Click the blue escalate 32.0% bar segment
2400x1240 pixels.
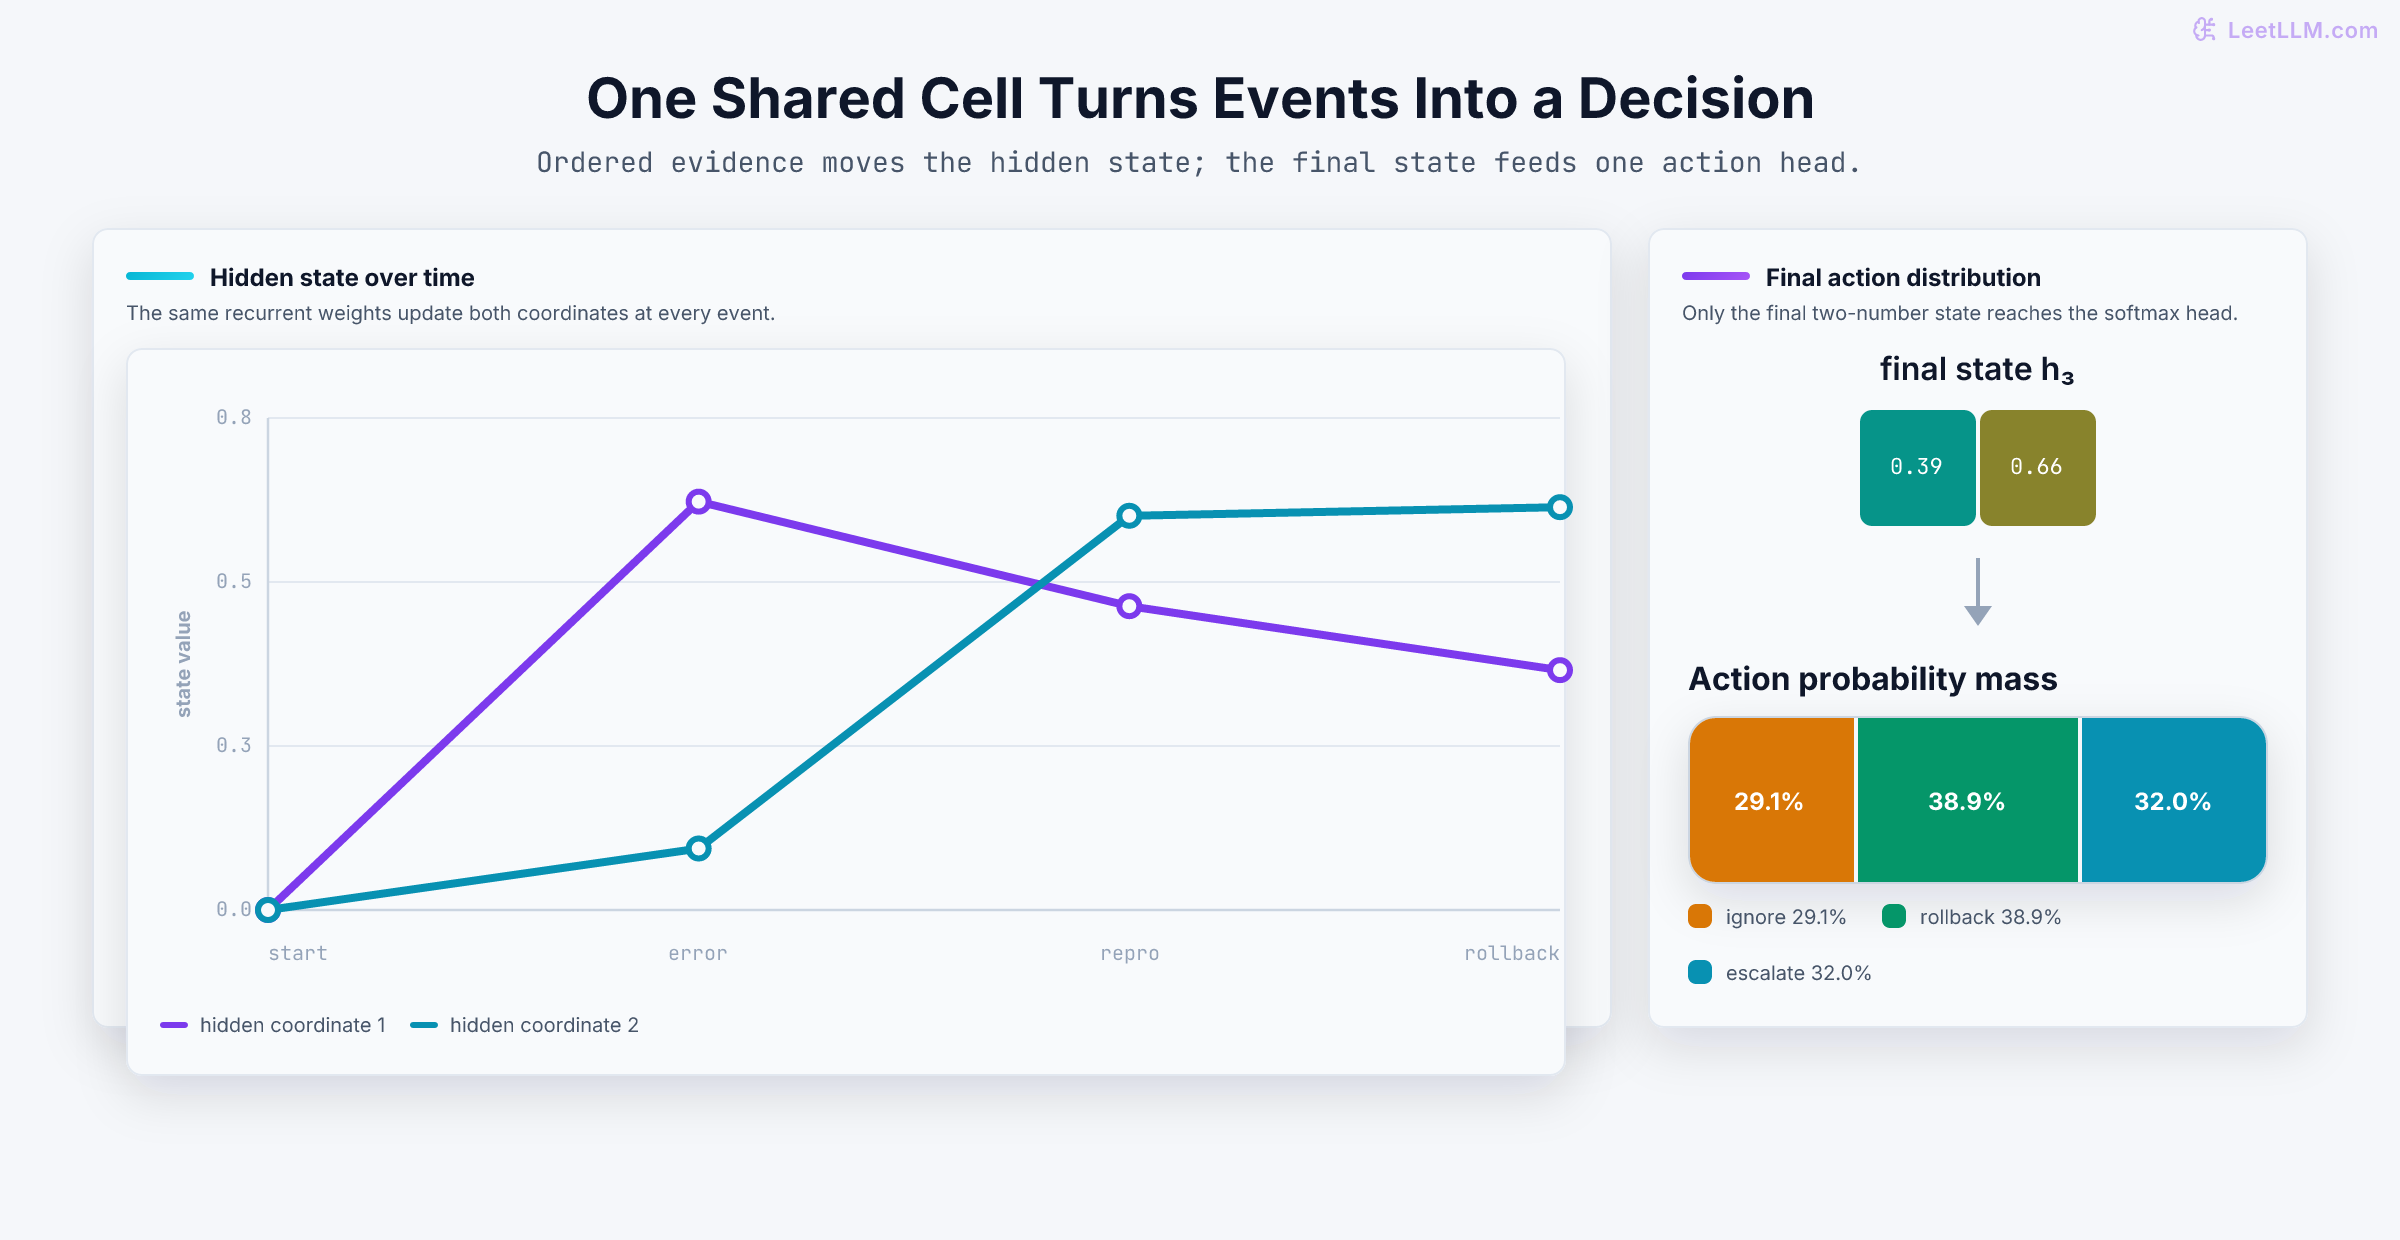click(2173, 800)
